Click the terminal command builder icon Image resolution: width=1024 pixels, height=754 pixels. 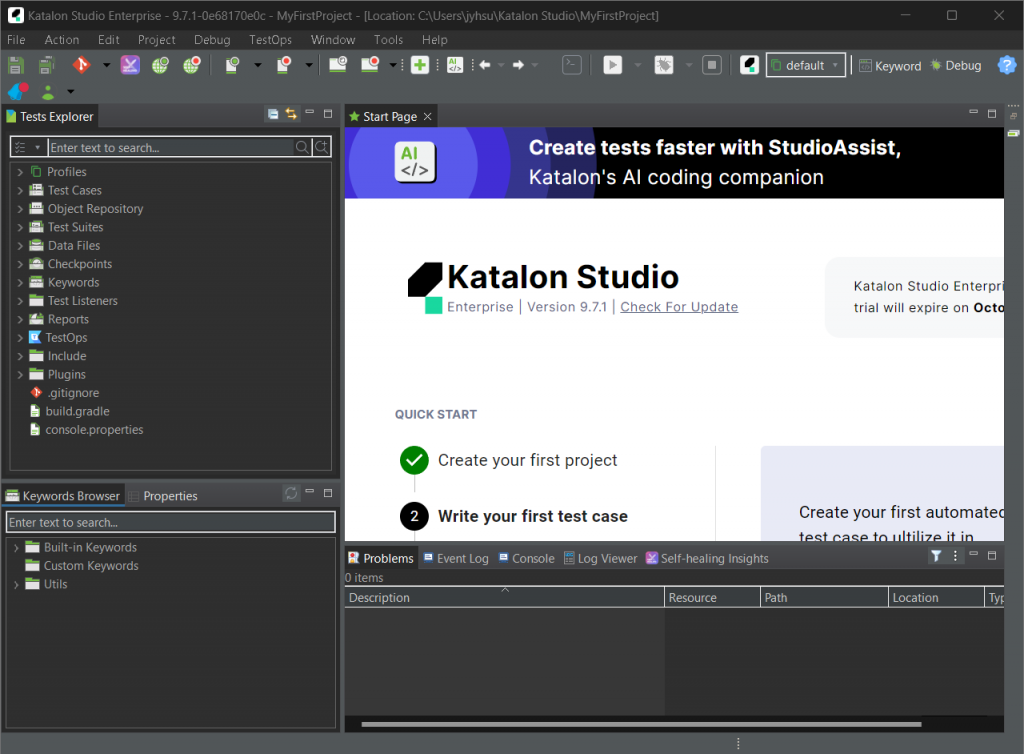572,65
